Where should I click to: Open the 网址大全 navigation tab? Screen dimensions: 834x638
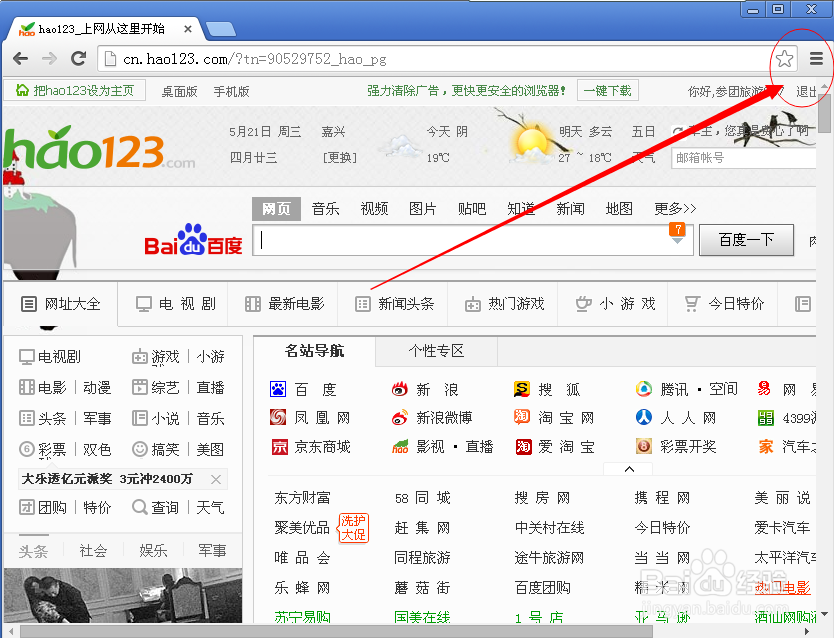click(x=61, y=304)
